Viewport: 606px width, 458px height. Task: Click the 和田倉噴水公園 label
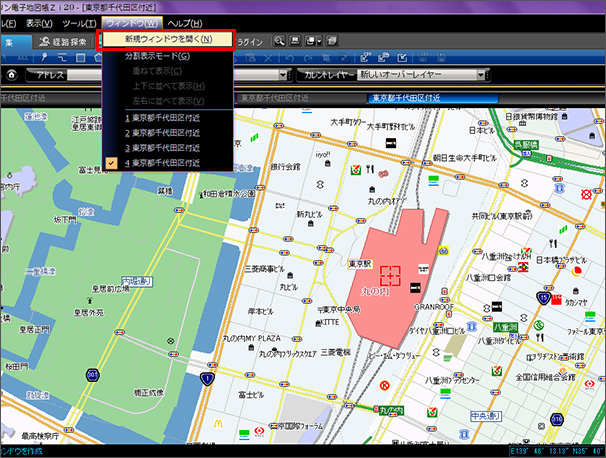tap(230, 194)
